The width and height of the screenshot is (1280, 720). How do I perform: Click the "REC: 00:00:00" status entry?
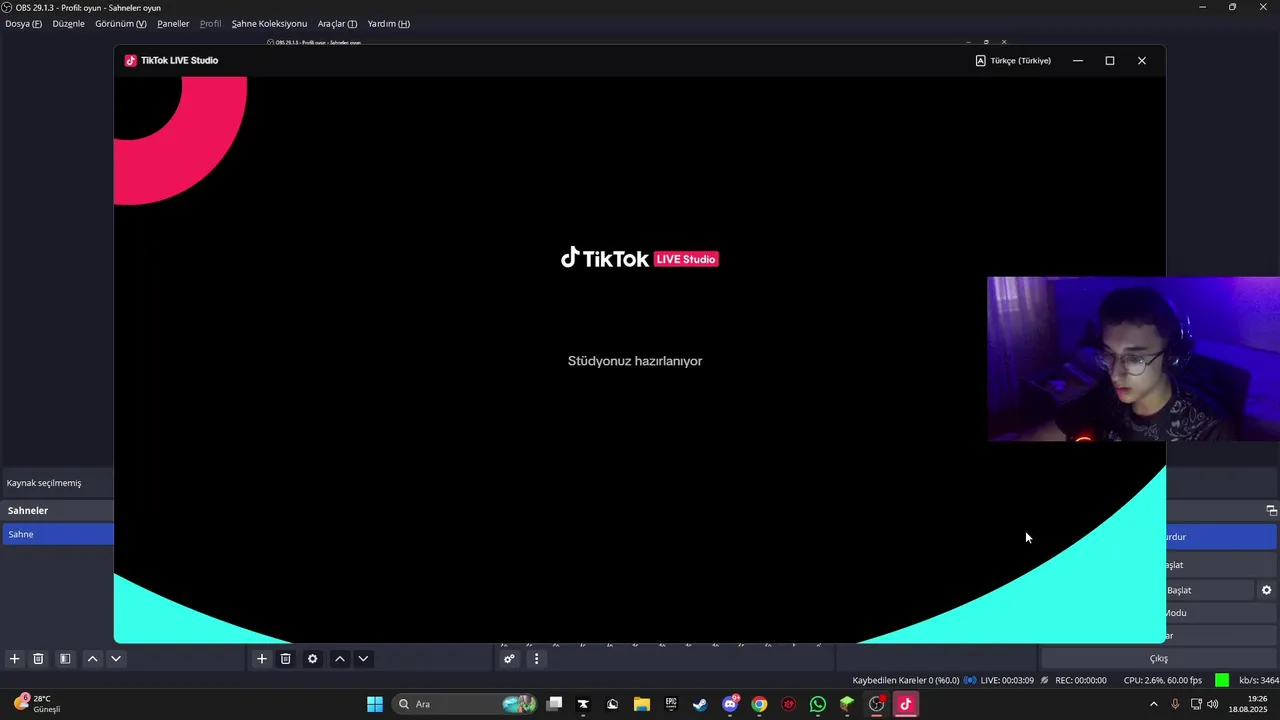click(x=1080, y=681)
